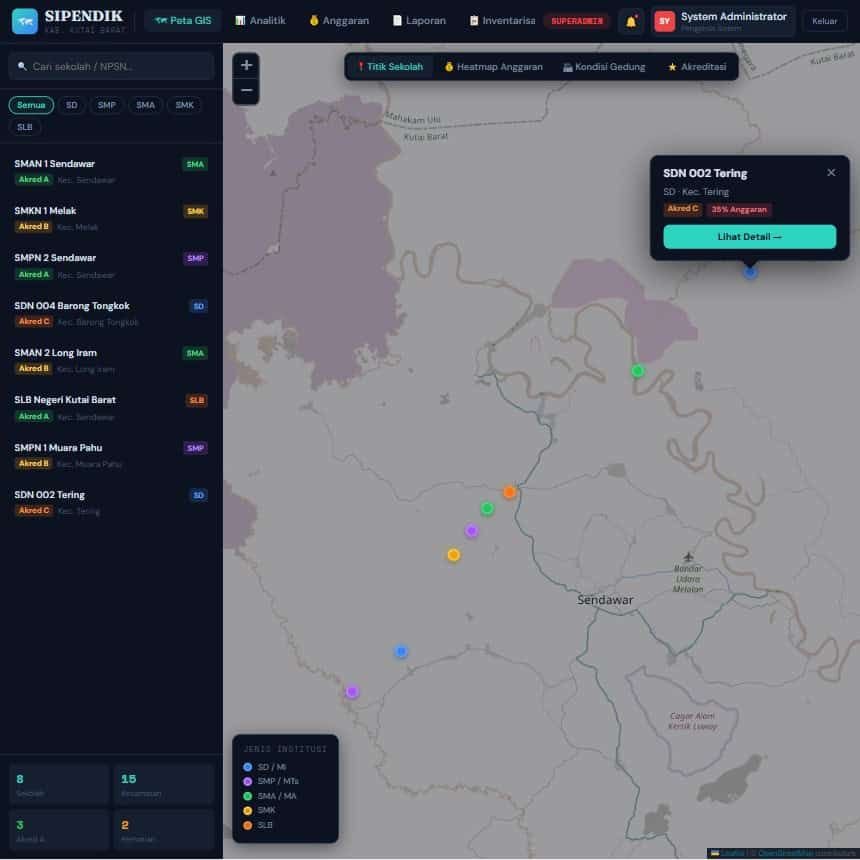Switch map layer to Akreditasi
The width and height of the screenshot is (860, 860).
pos(697,66)
